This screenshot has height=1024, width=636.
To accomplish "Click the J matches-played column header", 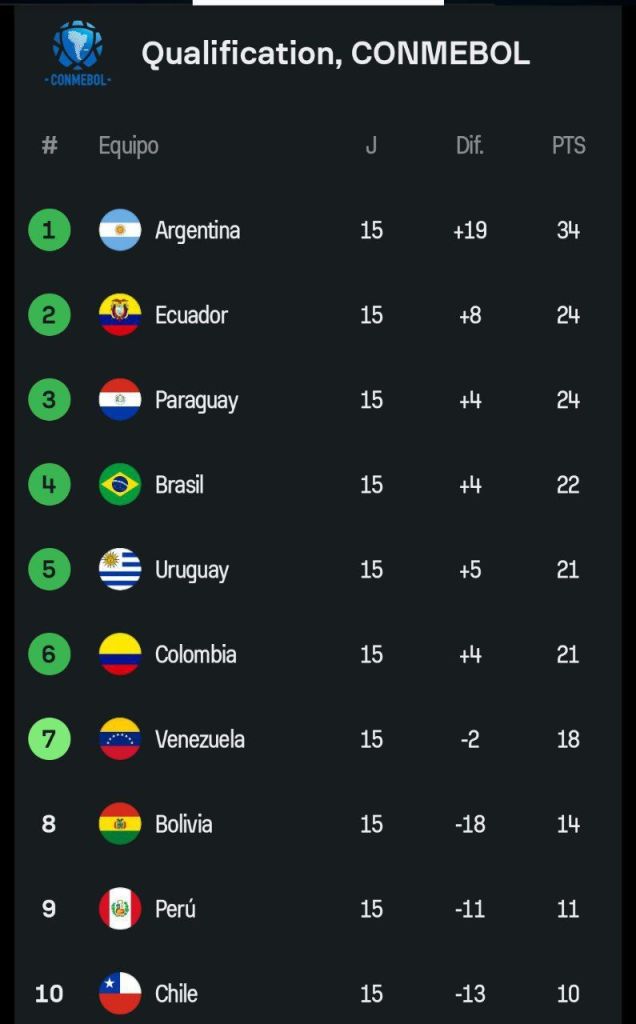I will point(371,146).
